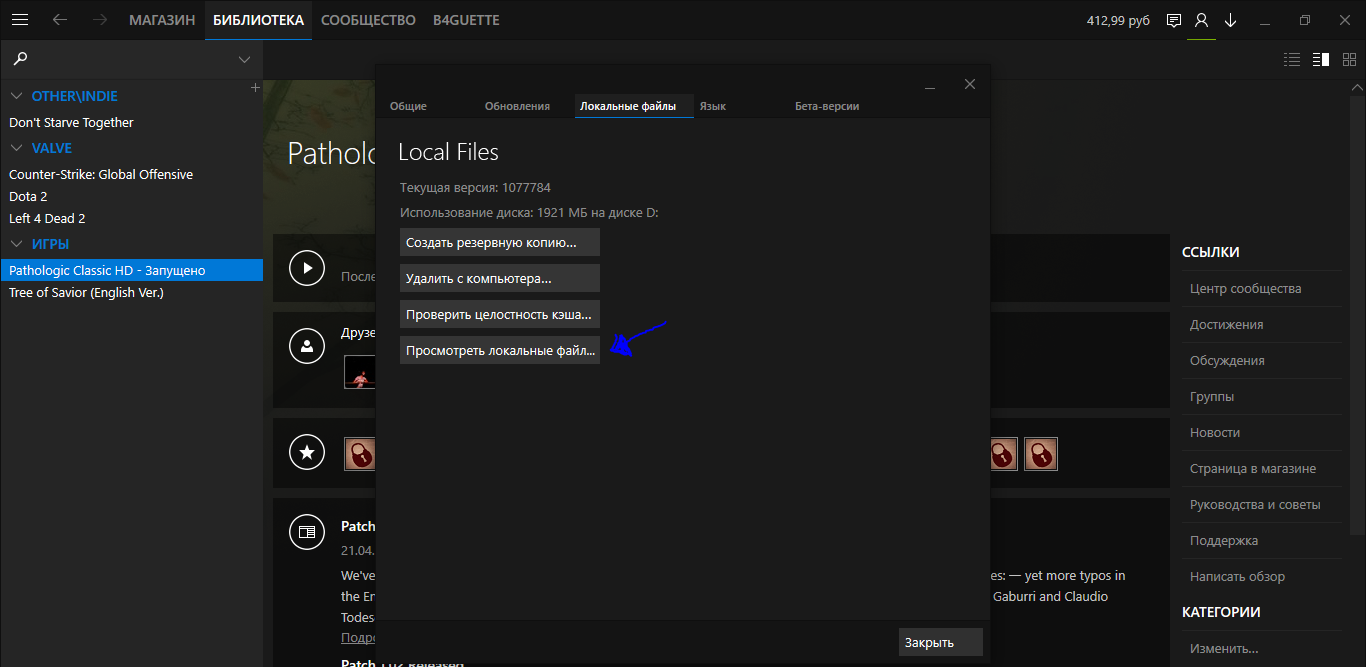Select the rightmost achievement badge
The width and height of the screenshot is (1366, 667).
[1041, 454]
